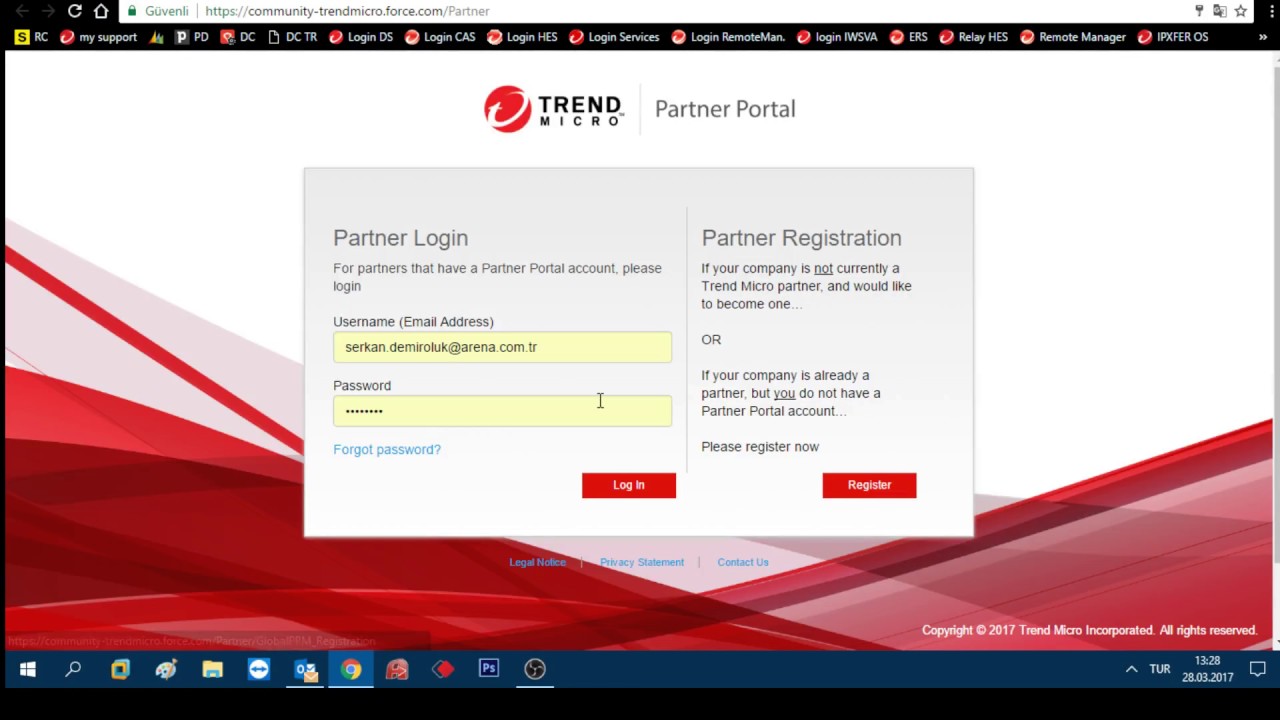The height and width of the screenshot is (720, 1280).
Task: Open the Remote Manager bookmark
Action: pos(1073,37)
